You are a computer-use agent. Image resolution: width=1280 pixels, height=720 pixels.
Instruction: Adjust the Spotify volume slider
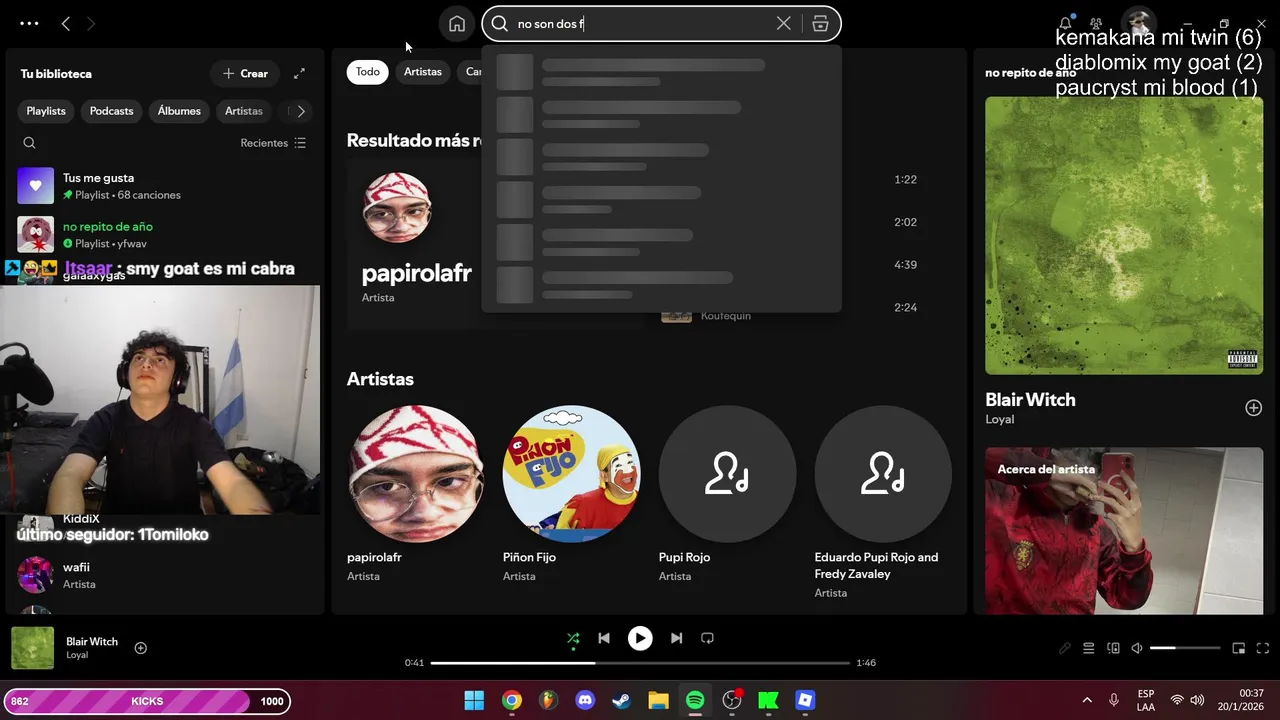tap(1185, 648)
